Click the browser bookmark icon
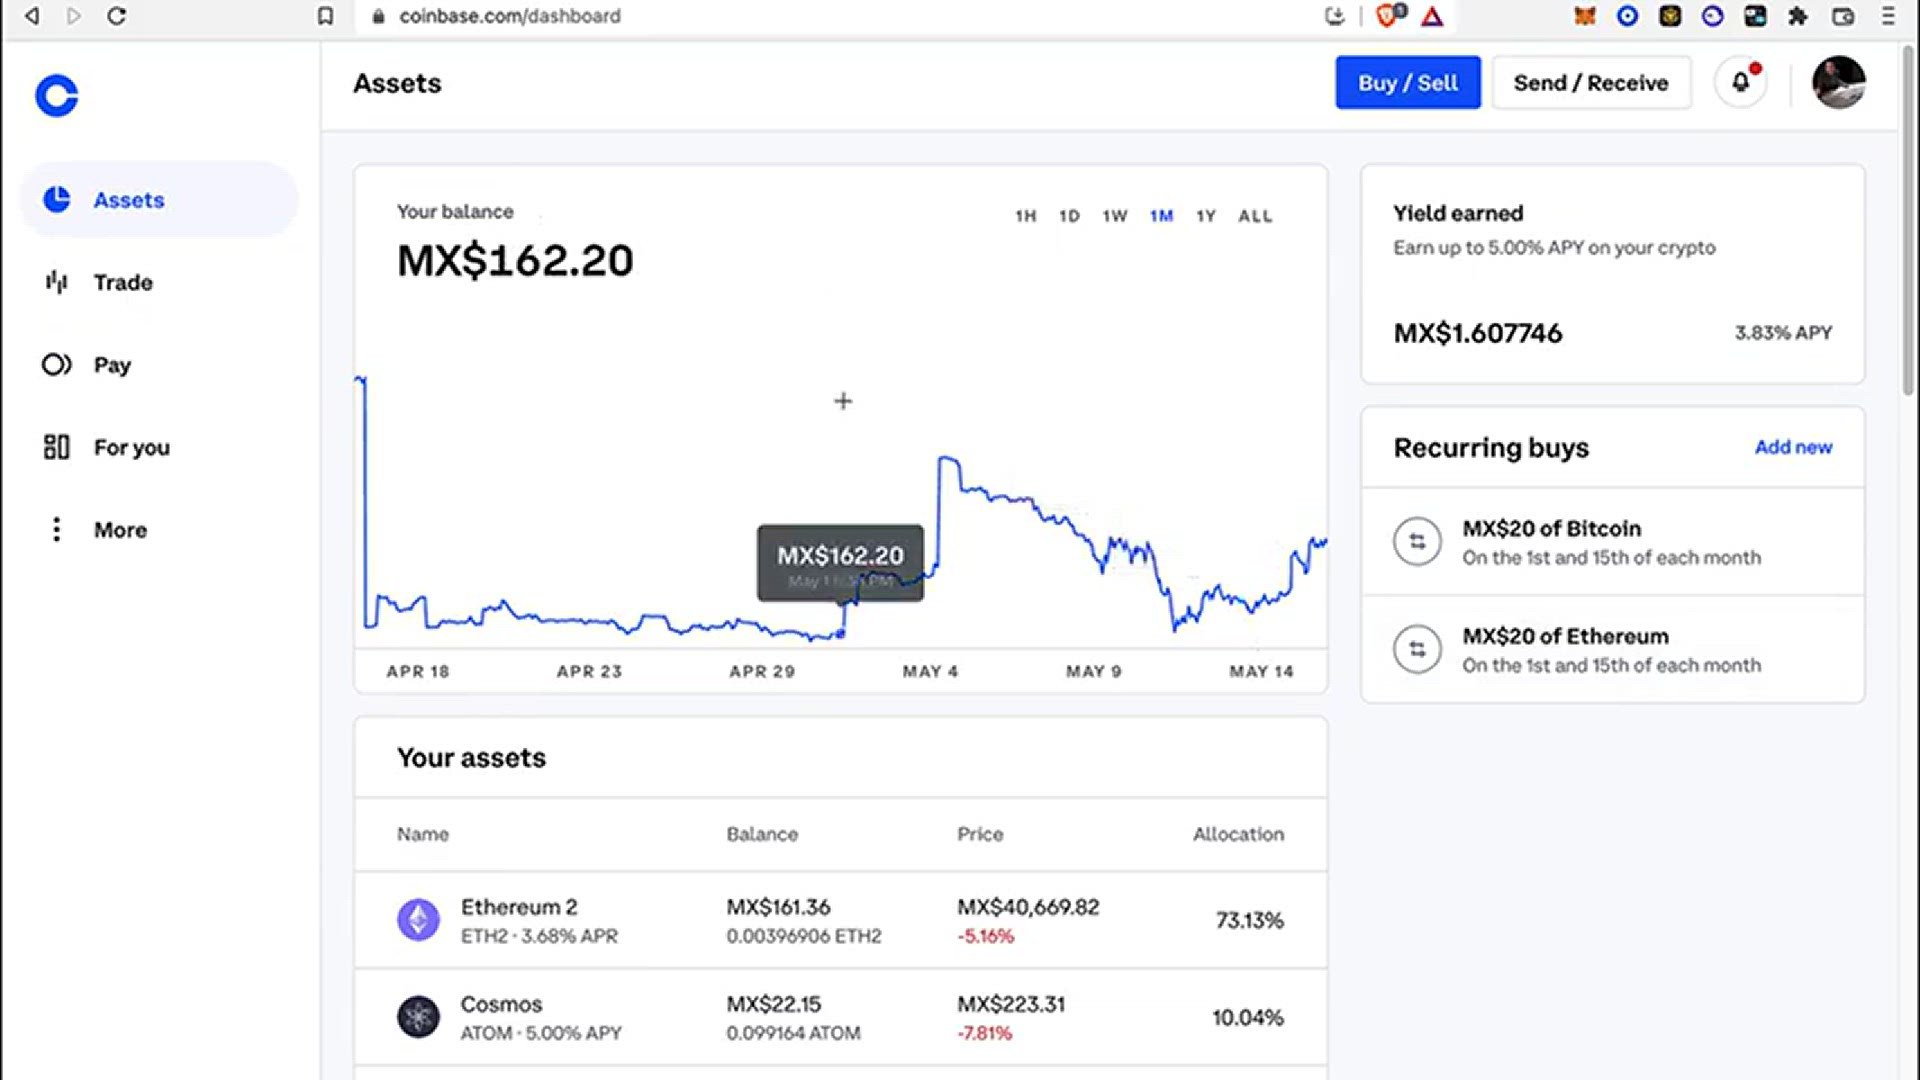Screen dimensions: 1920x1080 click(325, 16)
